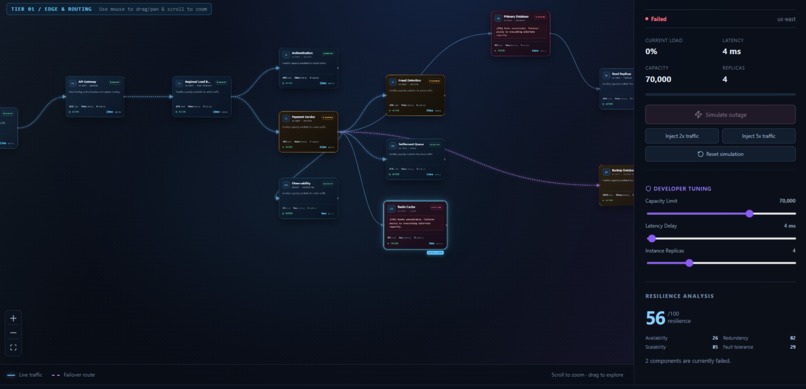Click 'Scroll to zoom · drag to explore' hint
This screenshot has width=806, height=389.
(x=588, y=375)
